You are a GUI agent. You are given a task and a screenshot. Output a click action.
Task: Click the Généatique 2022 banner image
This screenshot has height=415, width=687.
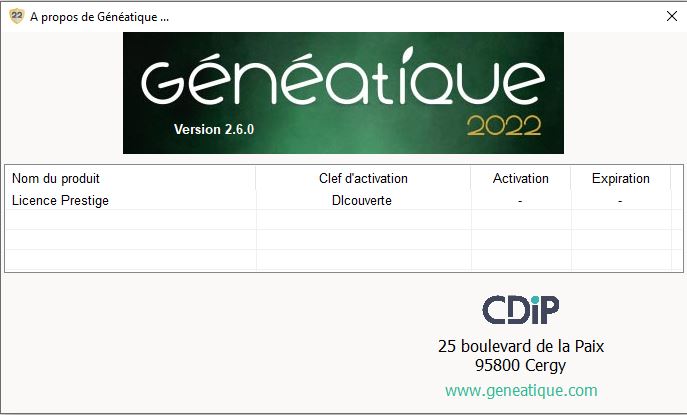point(343,93)
